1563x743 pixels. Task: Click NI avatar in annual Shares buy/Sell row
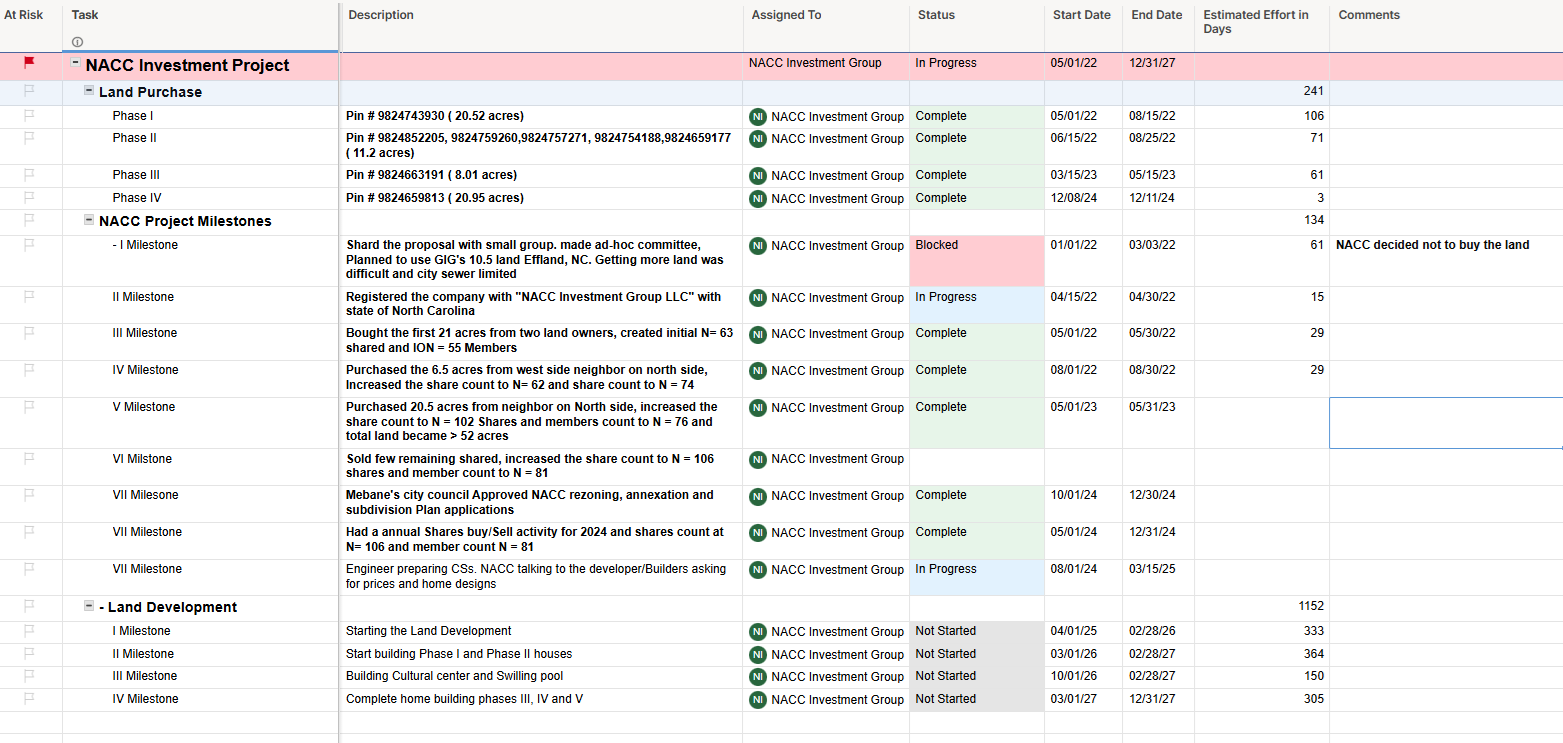pos(758,533)
